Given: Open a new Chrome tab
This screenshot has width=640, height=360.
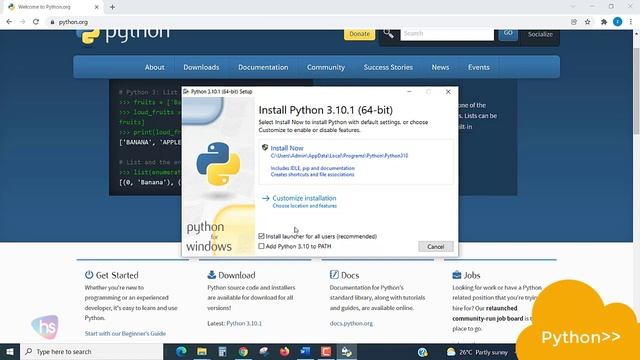Looking at the screenshot, I should (x=112, y=7).
